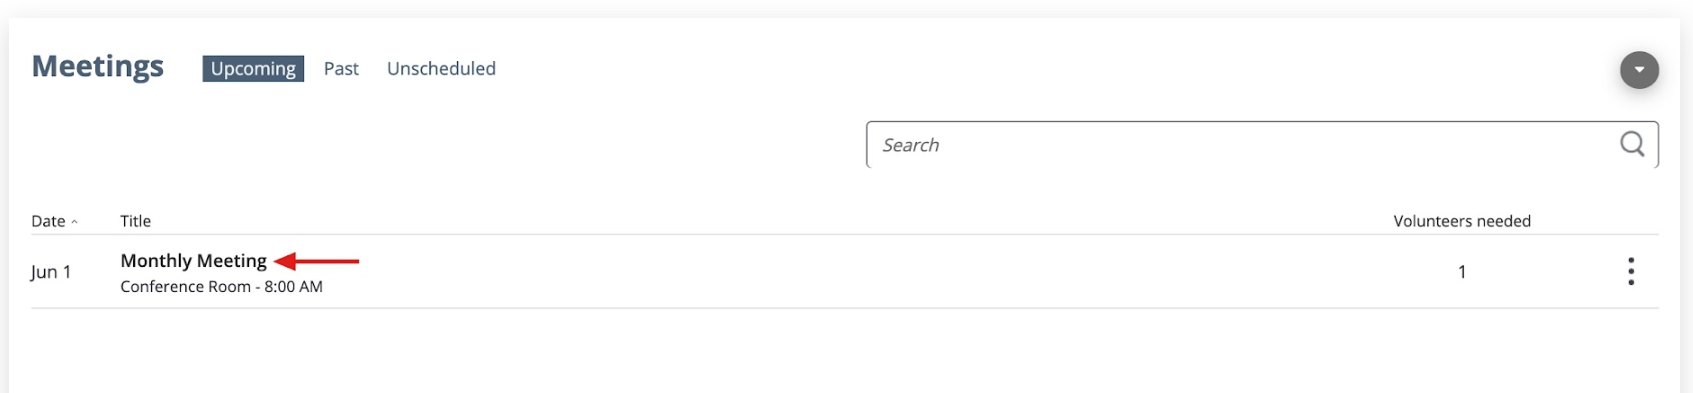Viewport: 1693px width, 393px height.
Task: Sort meetings by the Date column header
Action: coord(48,221)
